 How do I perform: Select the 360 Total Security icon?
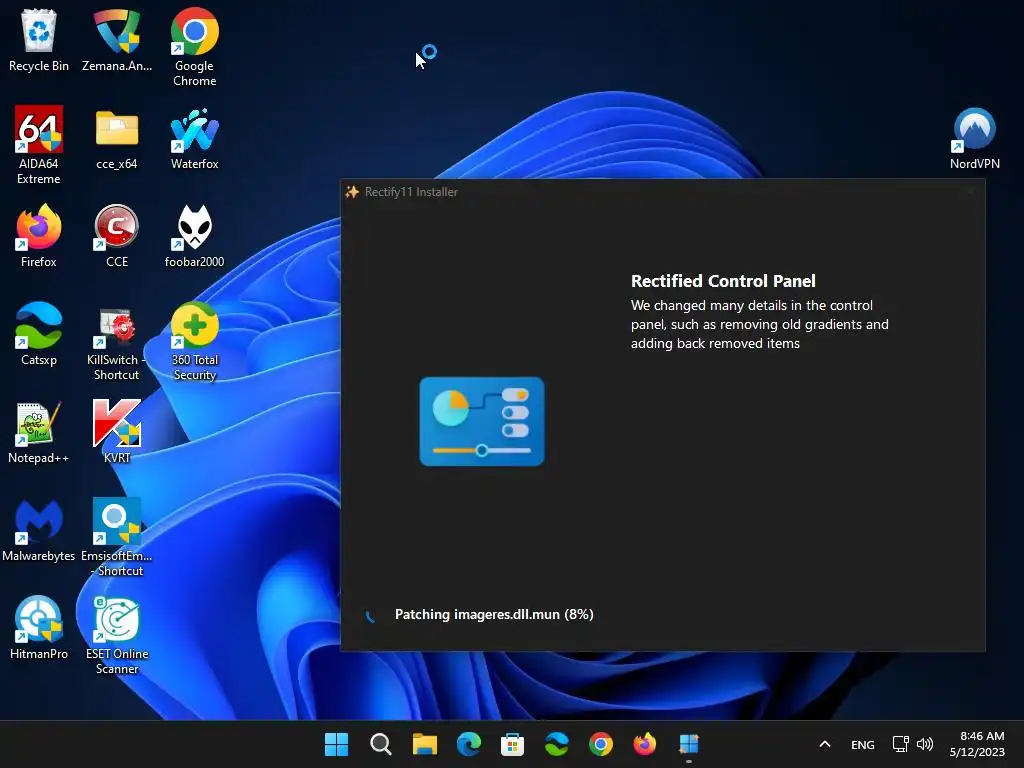click(195, 341)
